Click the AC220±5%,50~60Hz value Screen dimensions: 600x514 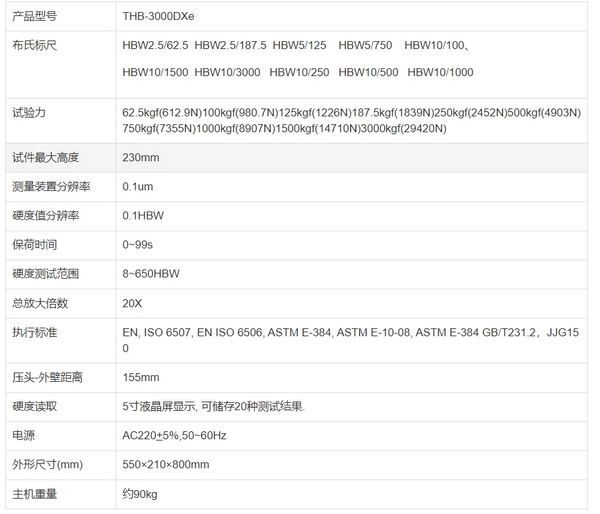(174, 436)
